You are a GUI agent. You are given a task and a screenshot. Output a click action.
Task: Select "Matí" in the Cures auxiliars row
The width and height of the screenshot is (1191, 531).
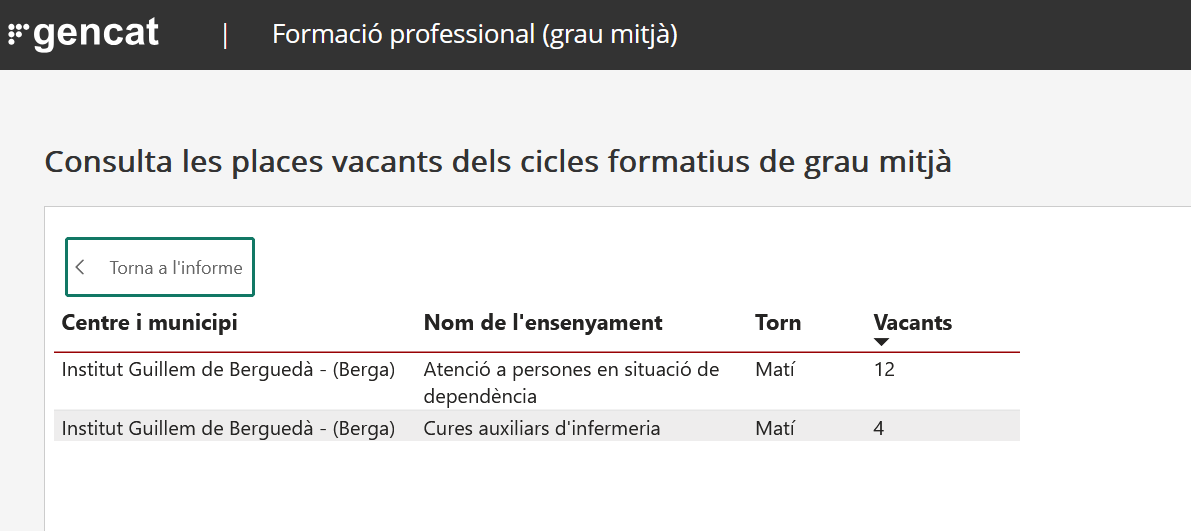(775, 428)
